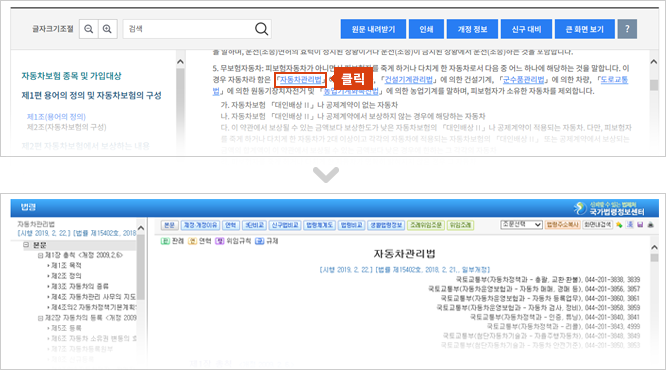Click the 법령주소복사 button

point(563,224)
